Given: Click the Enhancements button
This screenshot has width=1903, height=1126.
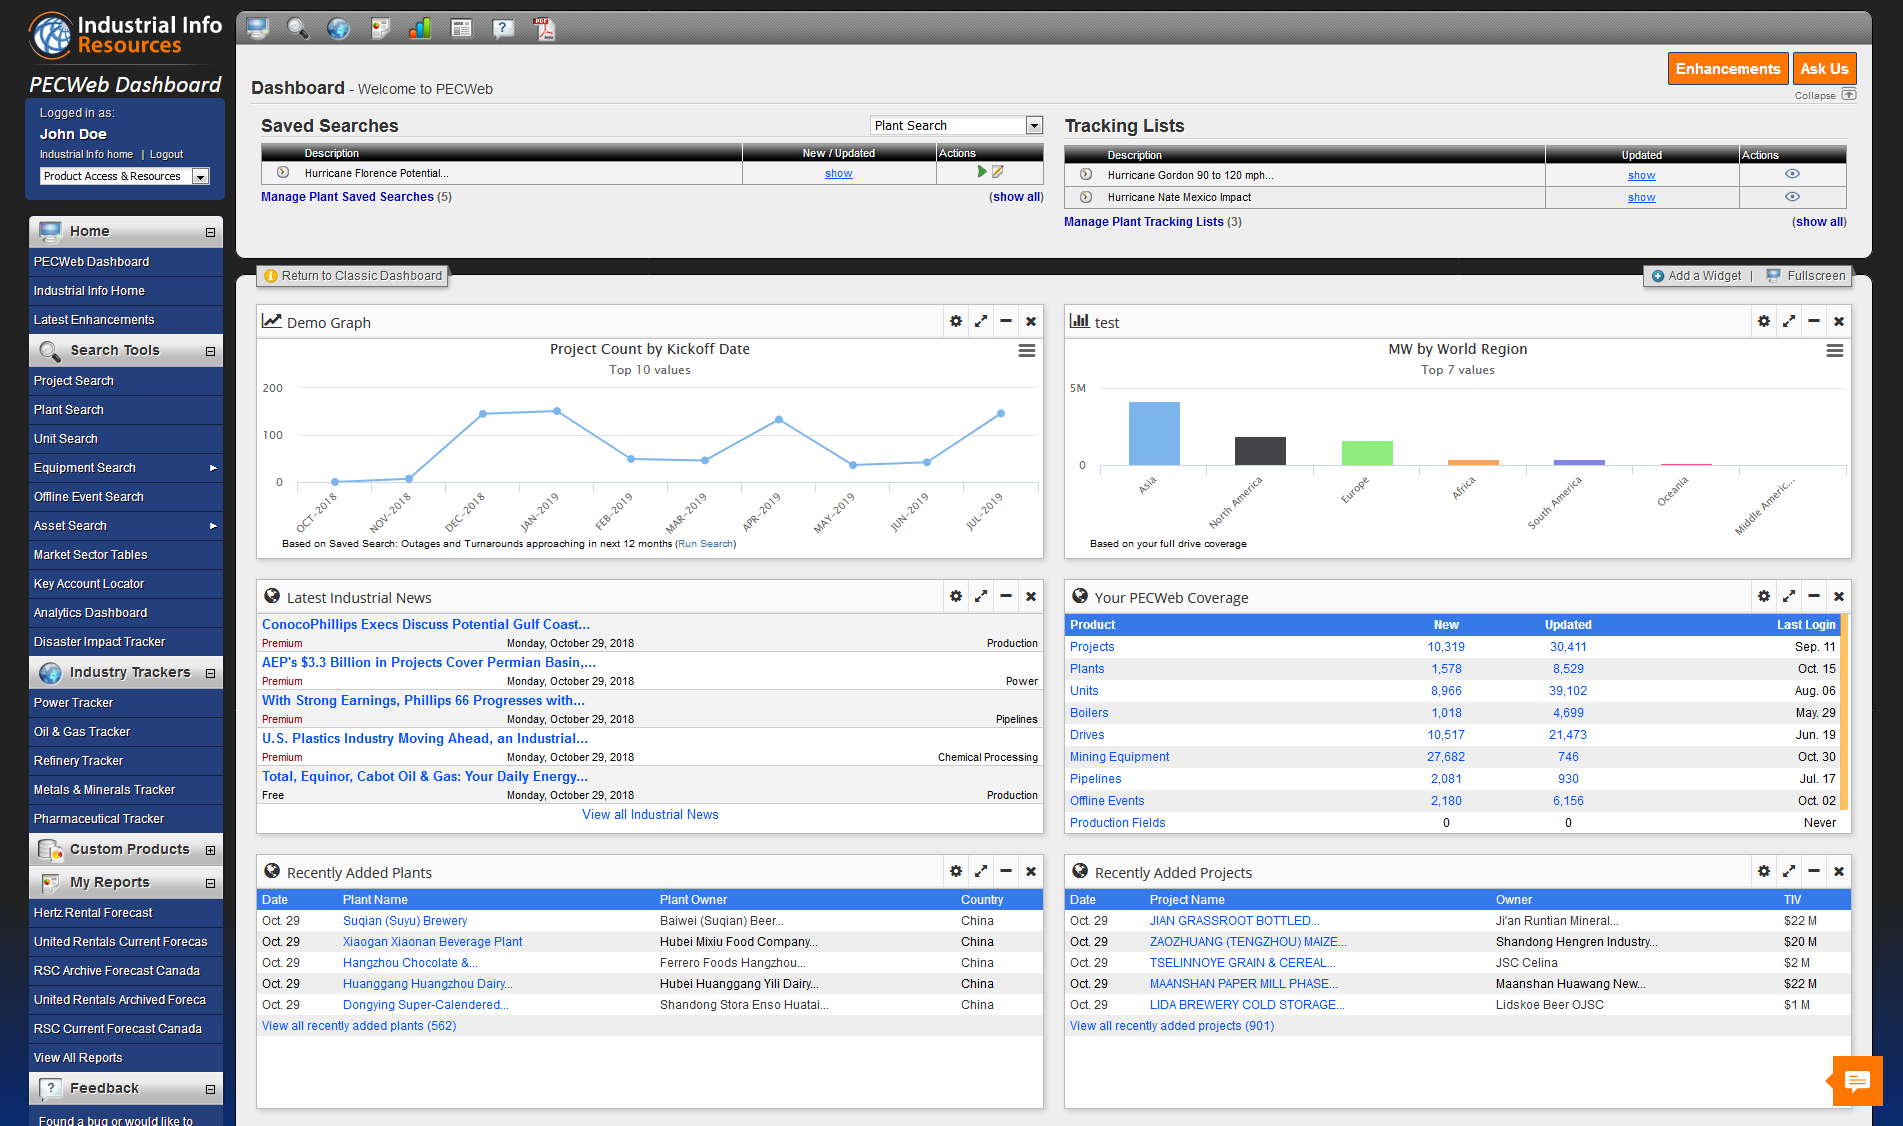Looking at the screenshot, I should click(x=1728, y=68).
